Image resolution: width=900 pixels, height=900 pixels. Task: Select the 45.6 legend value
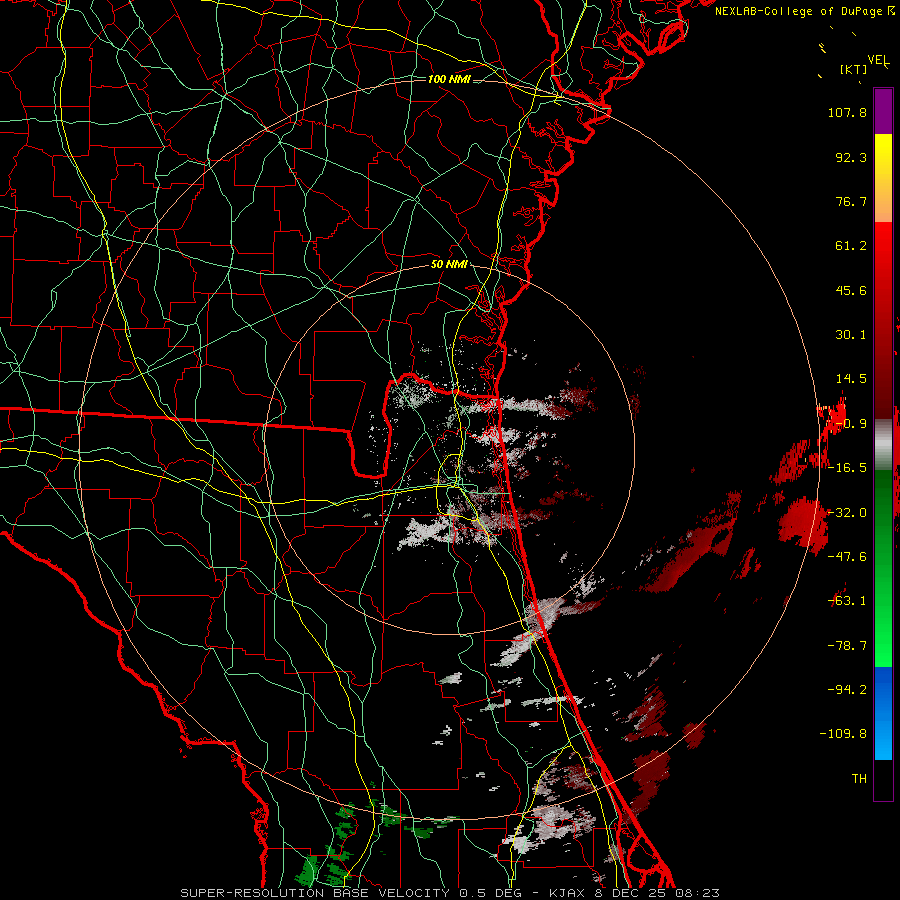[x=851, y=290]
